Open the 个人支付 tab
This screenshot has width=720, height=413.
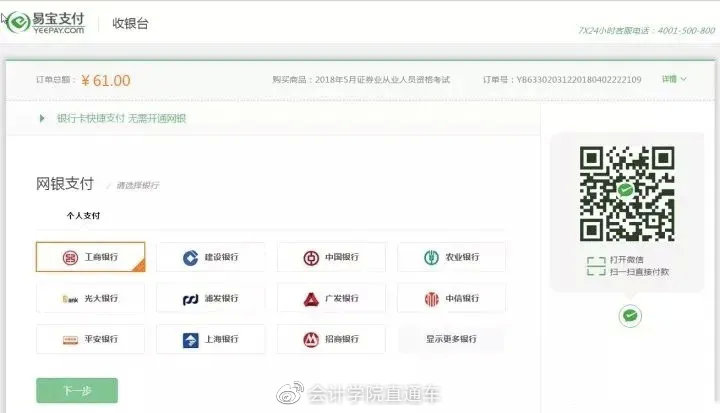pyautogui.click(x=83, y=215)
